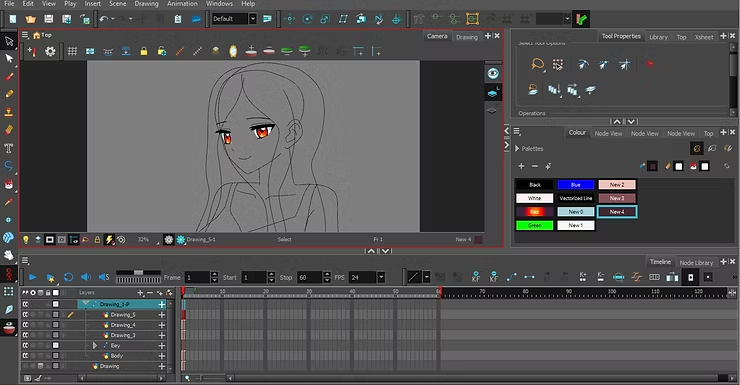Viewport: 740px width, 385px height.
Task: Select the New 2 colour swatch
Action: (x=617, y=184)
